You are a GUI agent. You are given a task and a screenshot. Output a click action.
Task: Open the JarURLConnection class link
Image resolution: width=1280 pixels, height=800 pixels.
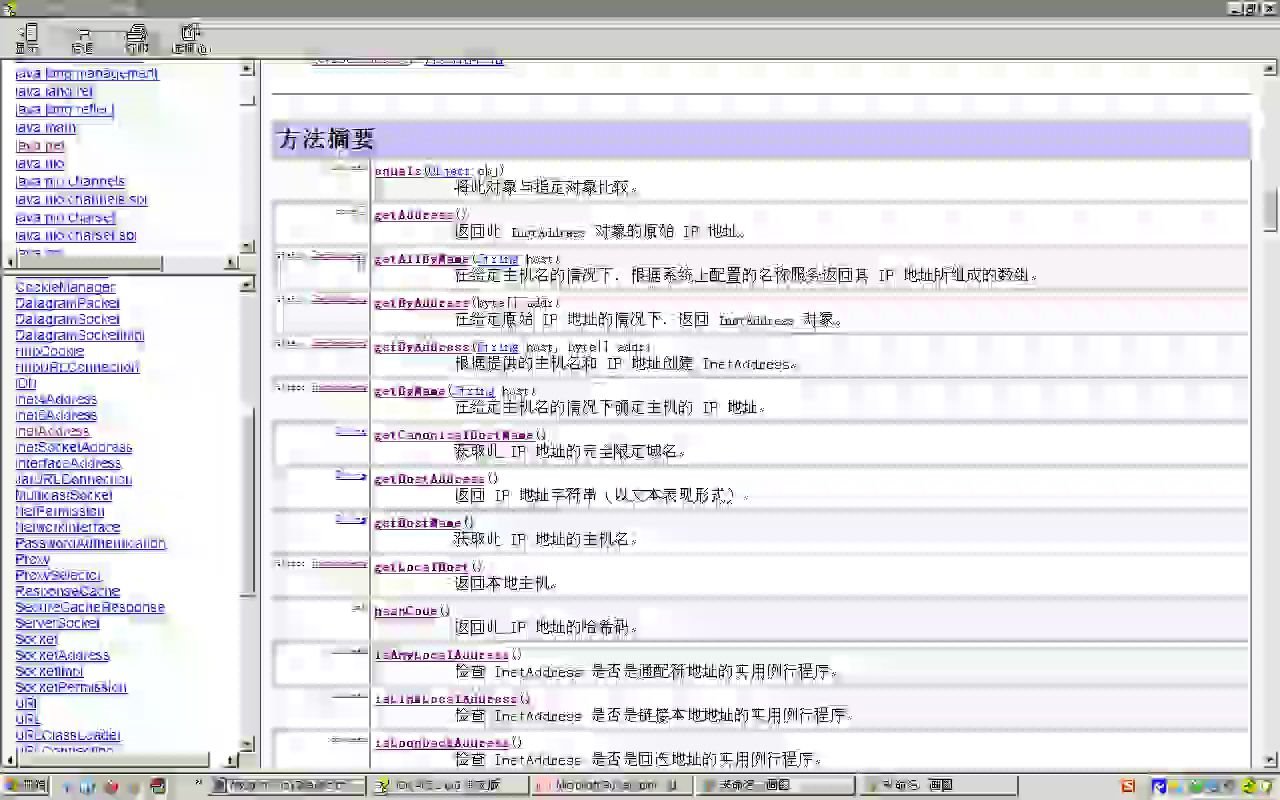(x=74, y=479)
